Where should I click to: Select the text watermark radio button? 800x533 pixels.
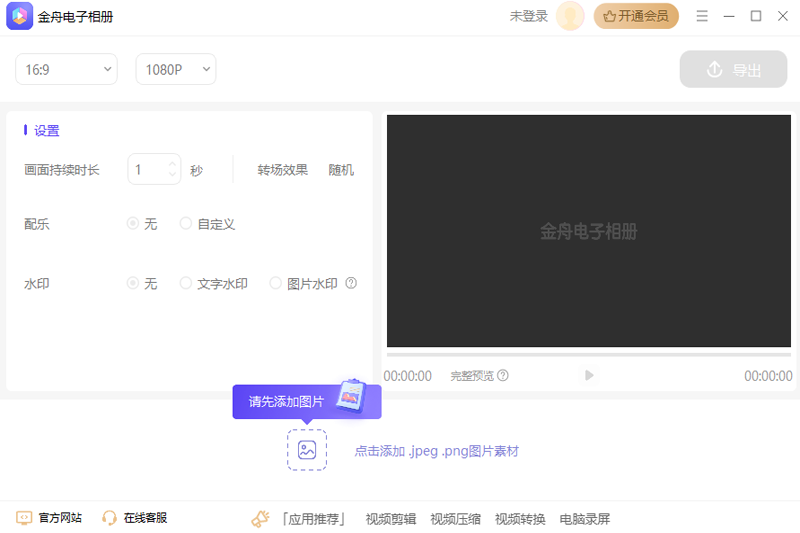click(x=186, y=283)
